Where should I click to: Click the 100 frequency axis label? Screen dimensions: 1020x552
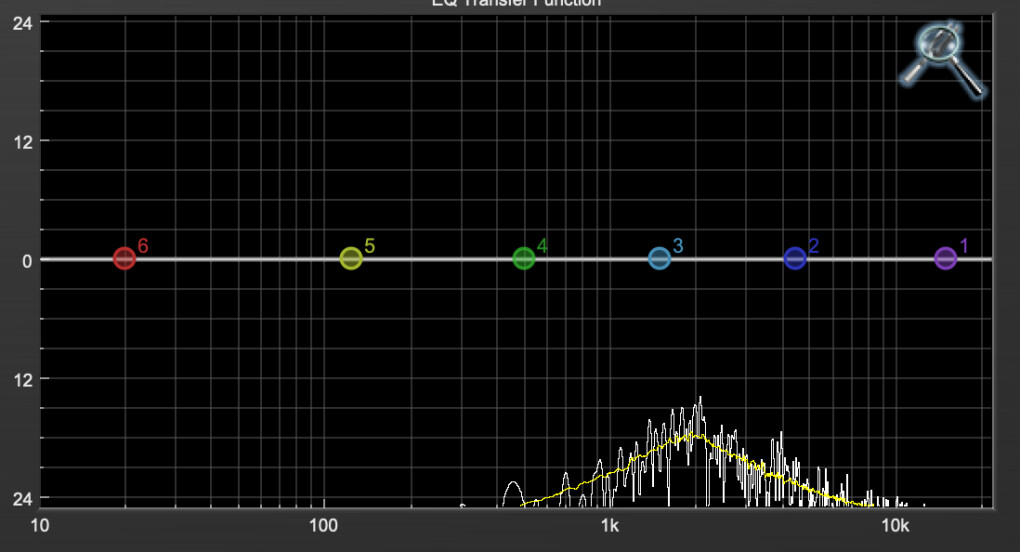tap(323, 525)
